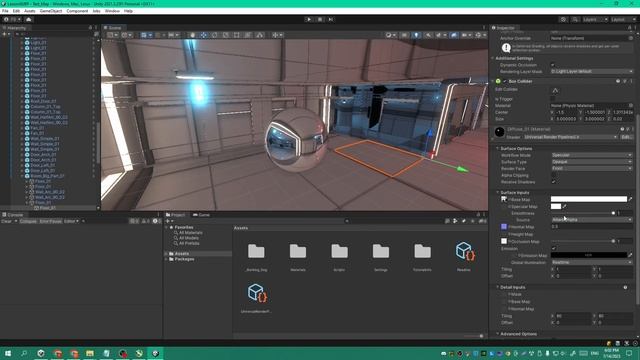
Task: Start Play mode with the Play button
Action: click(x=309, y=19)
